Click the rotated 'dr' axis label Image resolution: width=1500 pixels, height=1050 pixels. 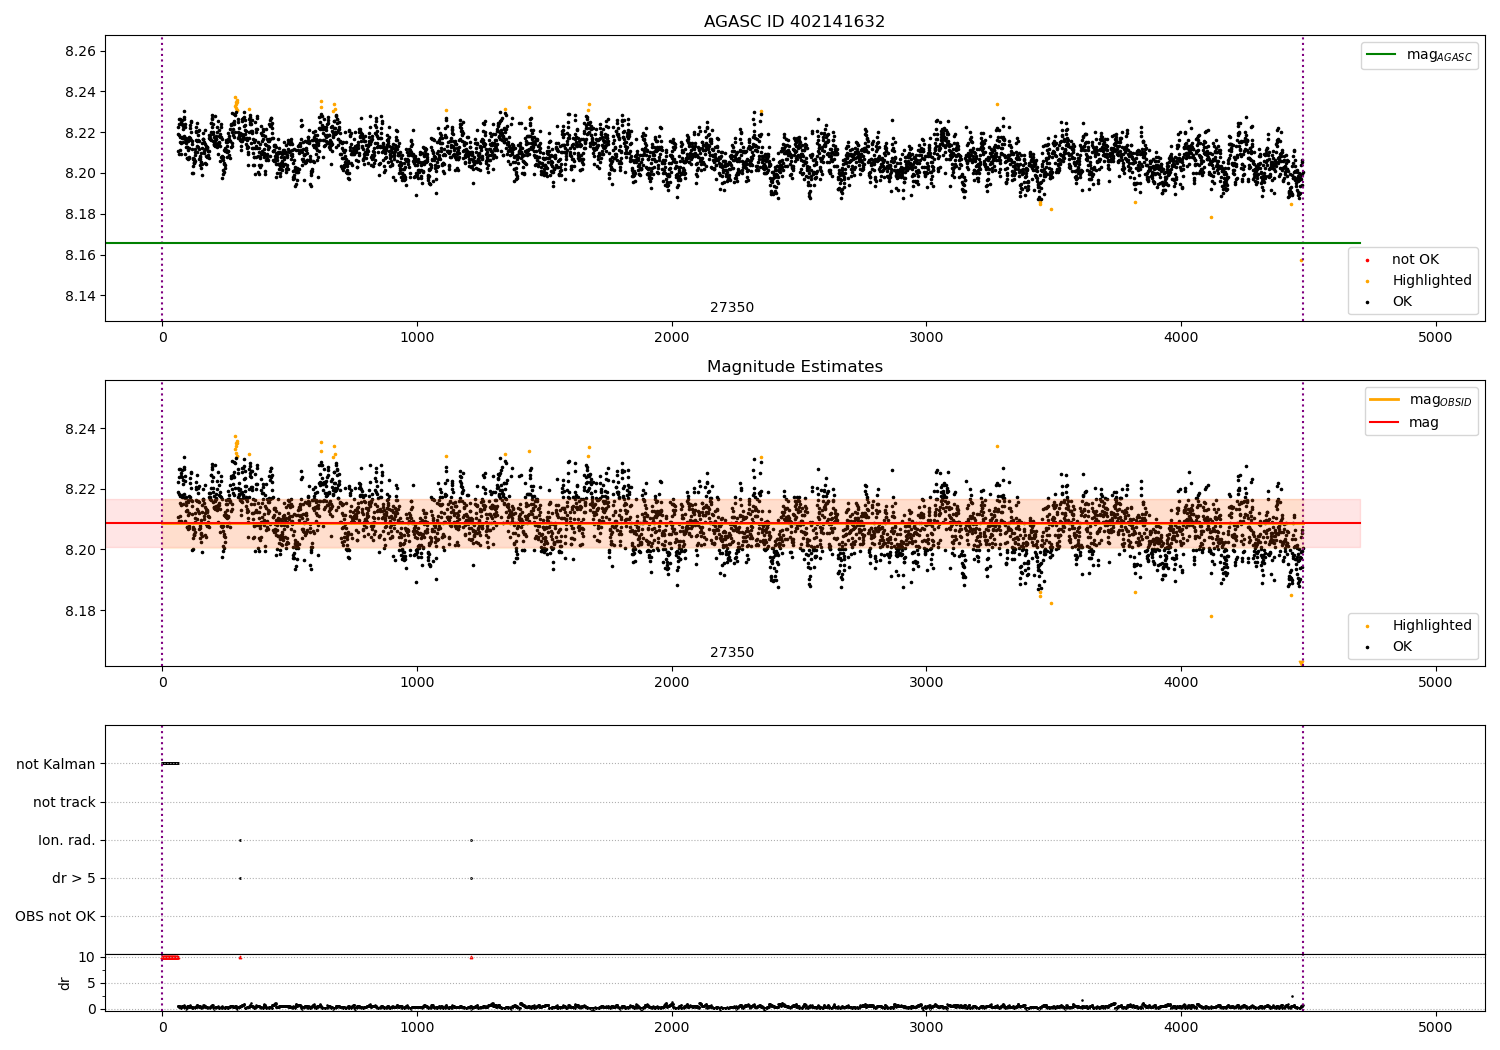click(65, 983)
